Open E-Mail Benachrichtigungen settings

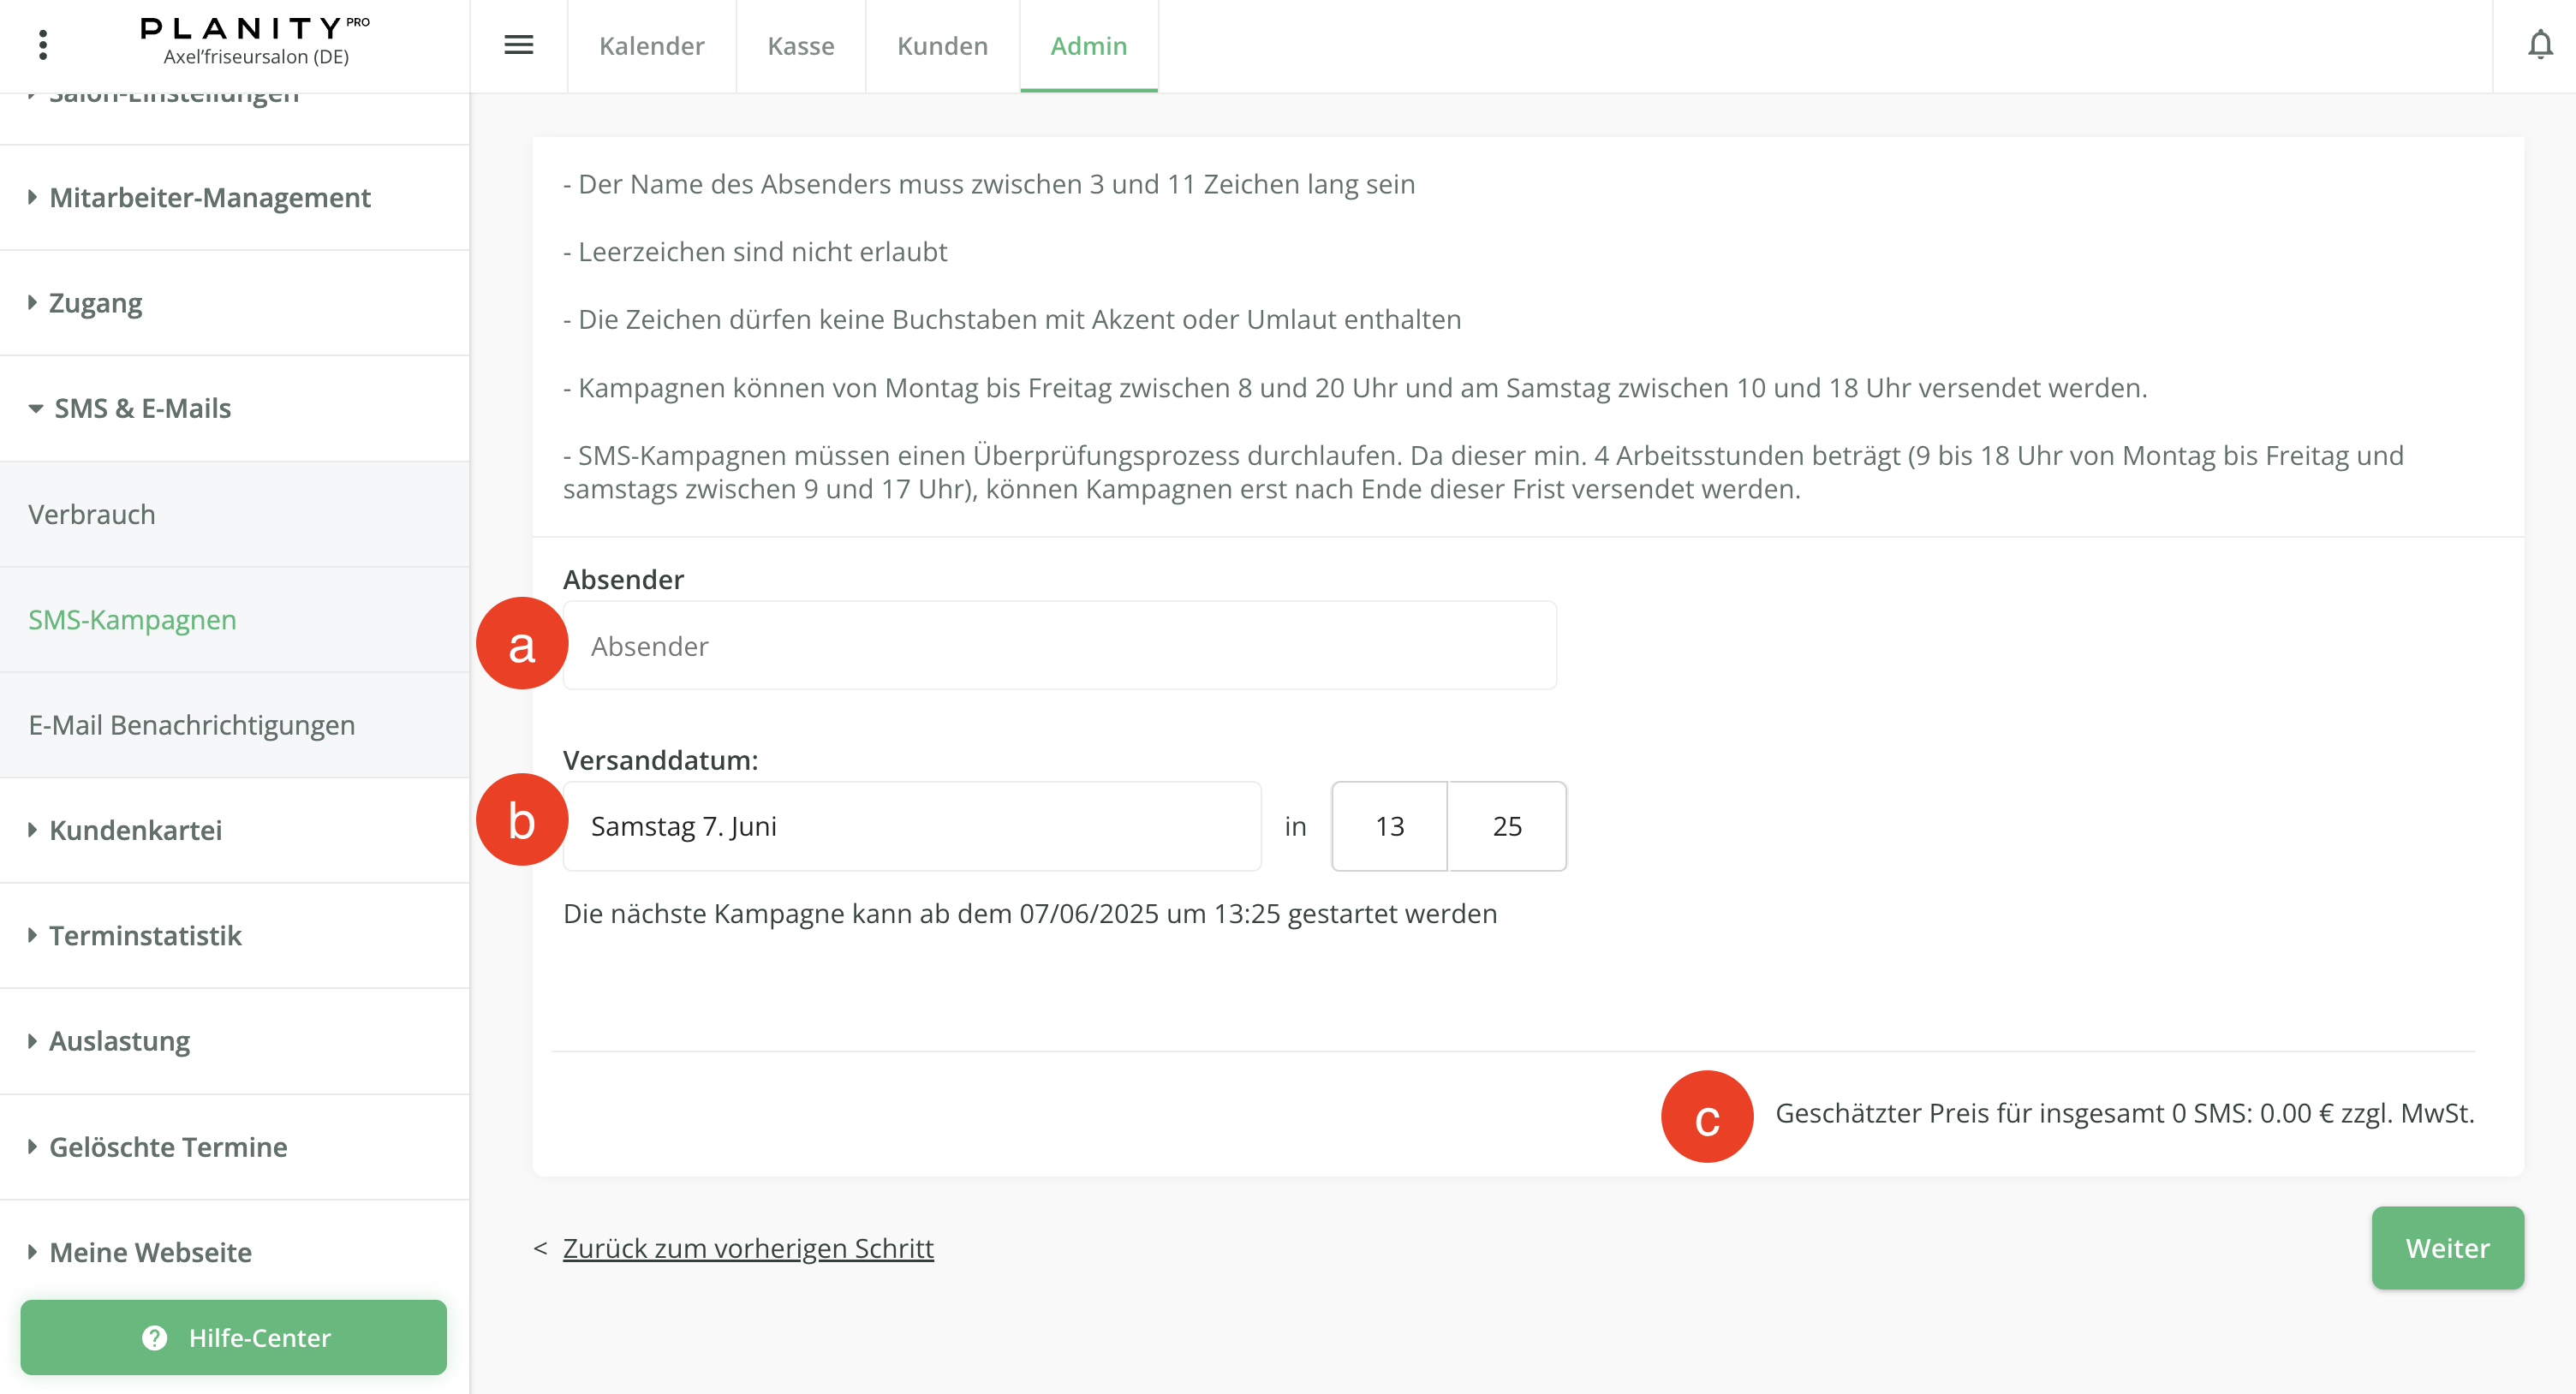tap(191, 724)
